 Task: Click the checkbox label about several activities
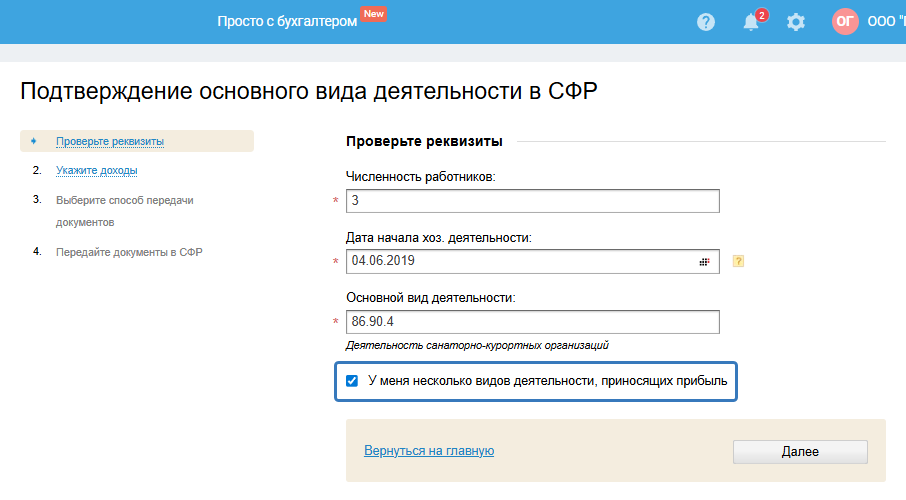click(553, 381)
